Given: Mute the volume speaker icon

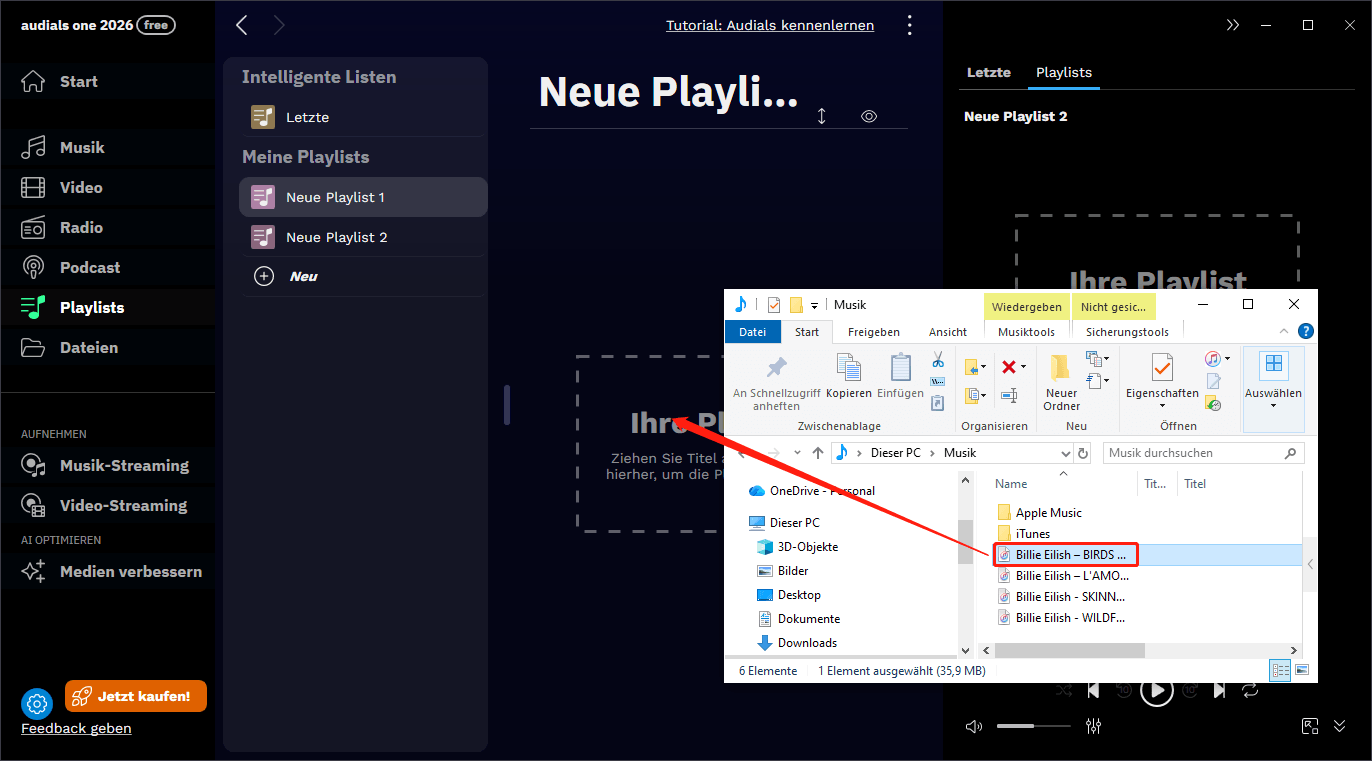Looking at the screenshot, I should click(973, 726).
